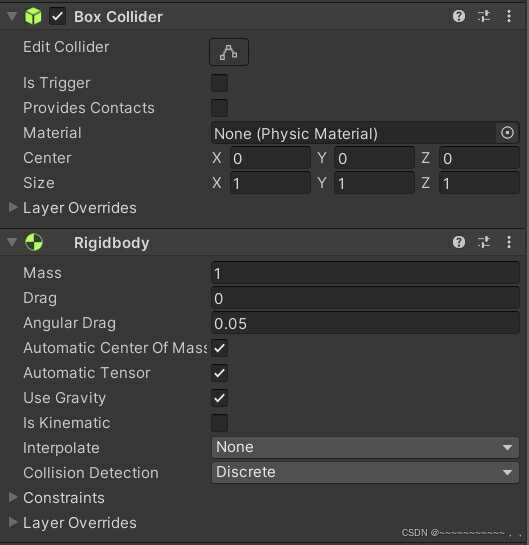
Task: Turn off Use Gravity checkbox
Action: [x=219, y=398]
